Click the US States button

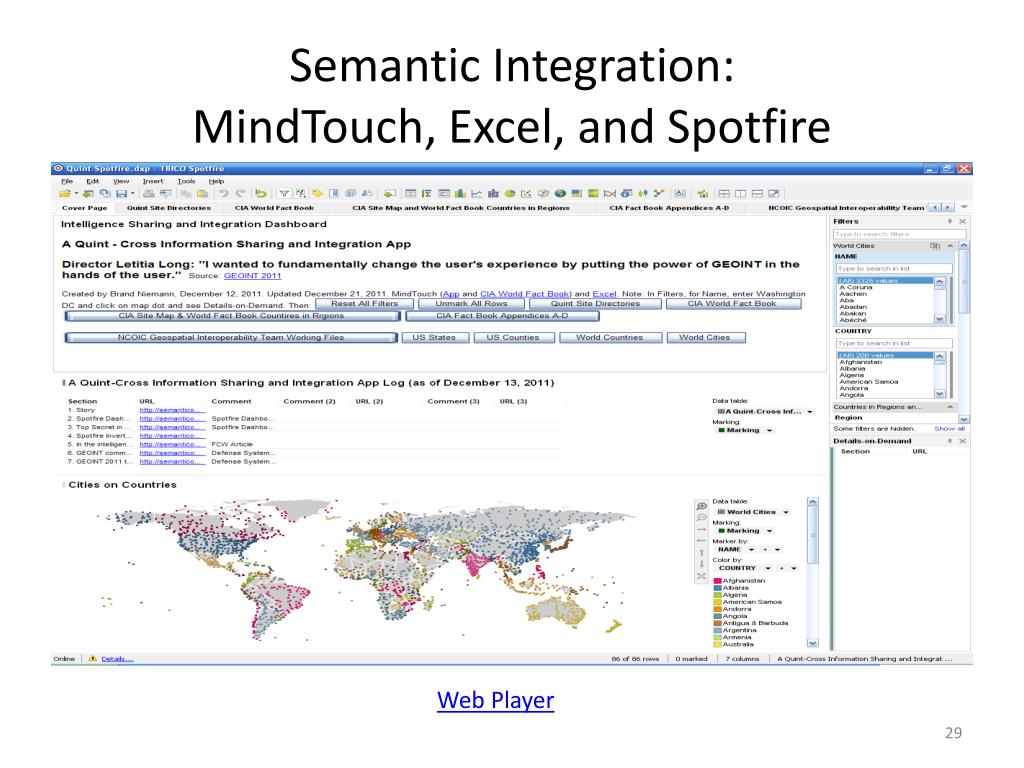point(434,338)
